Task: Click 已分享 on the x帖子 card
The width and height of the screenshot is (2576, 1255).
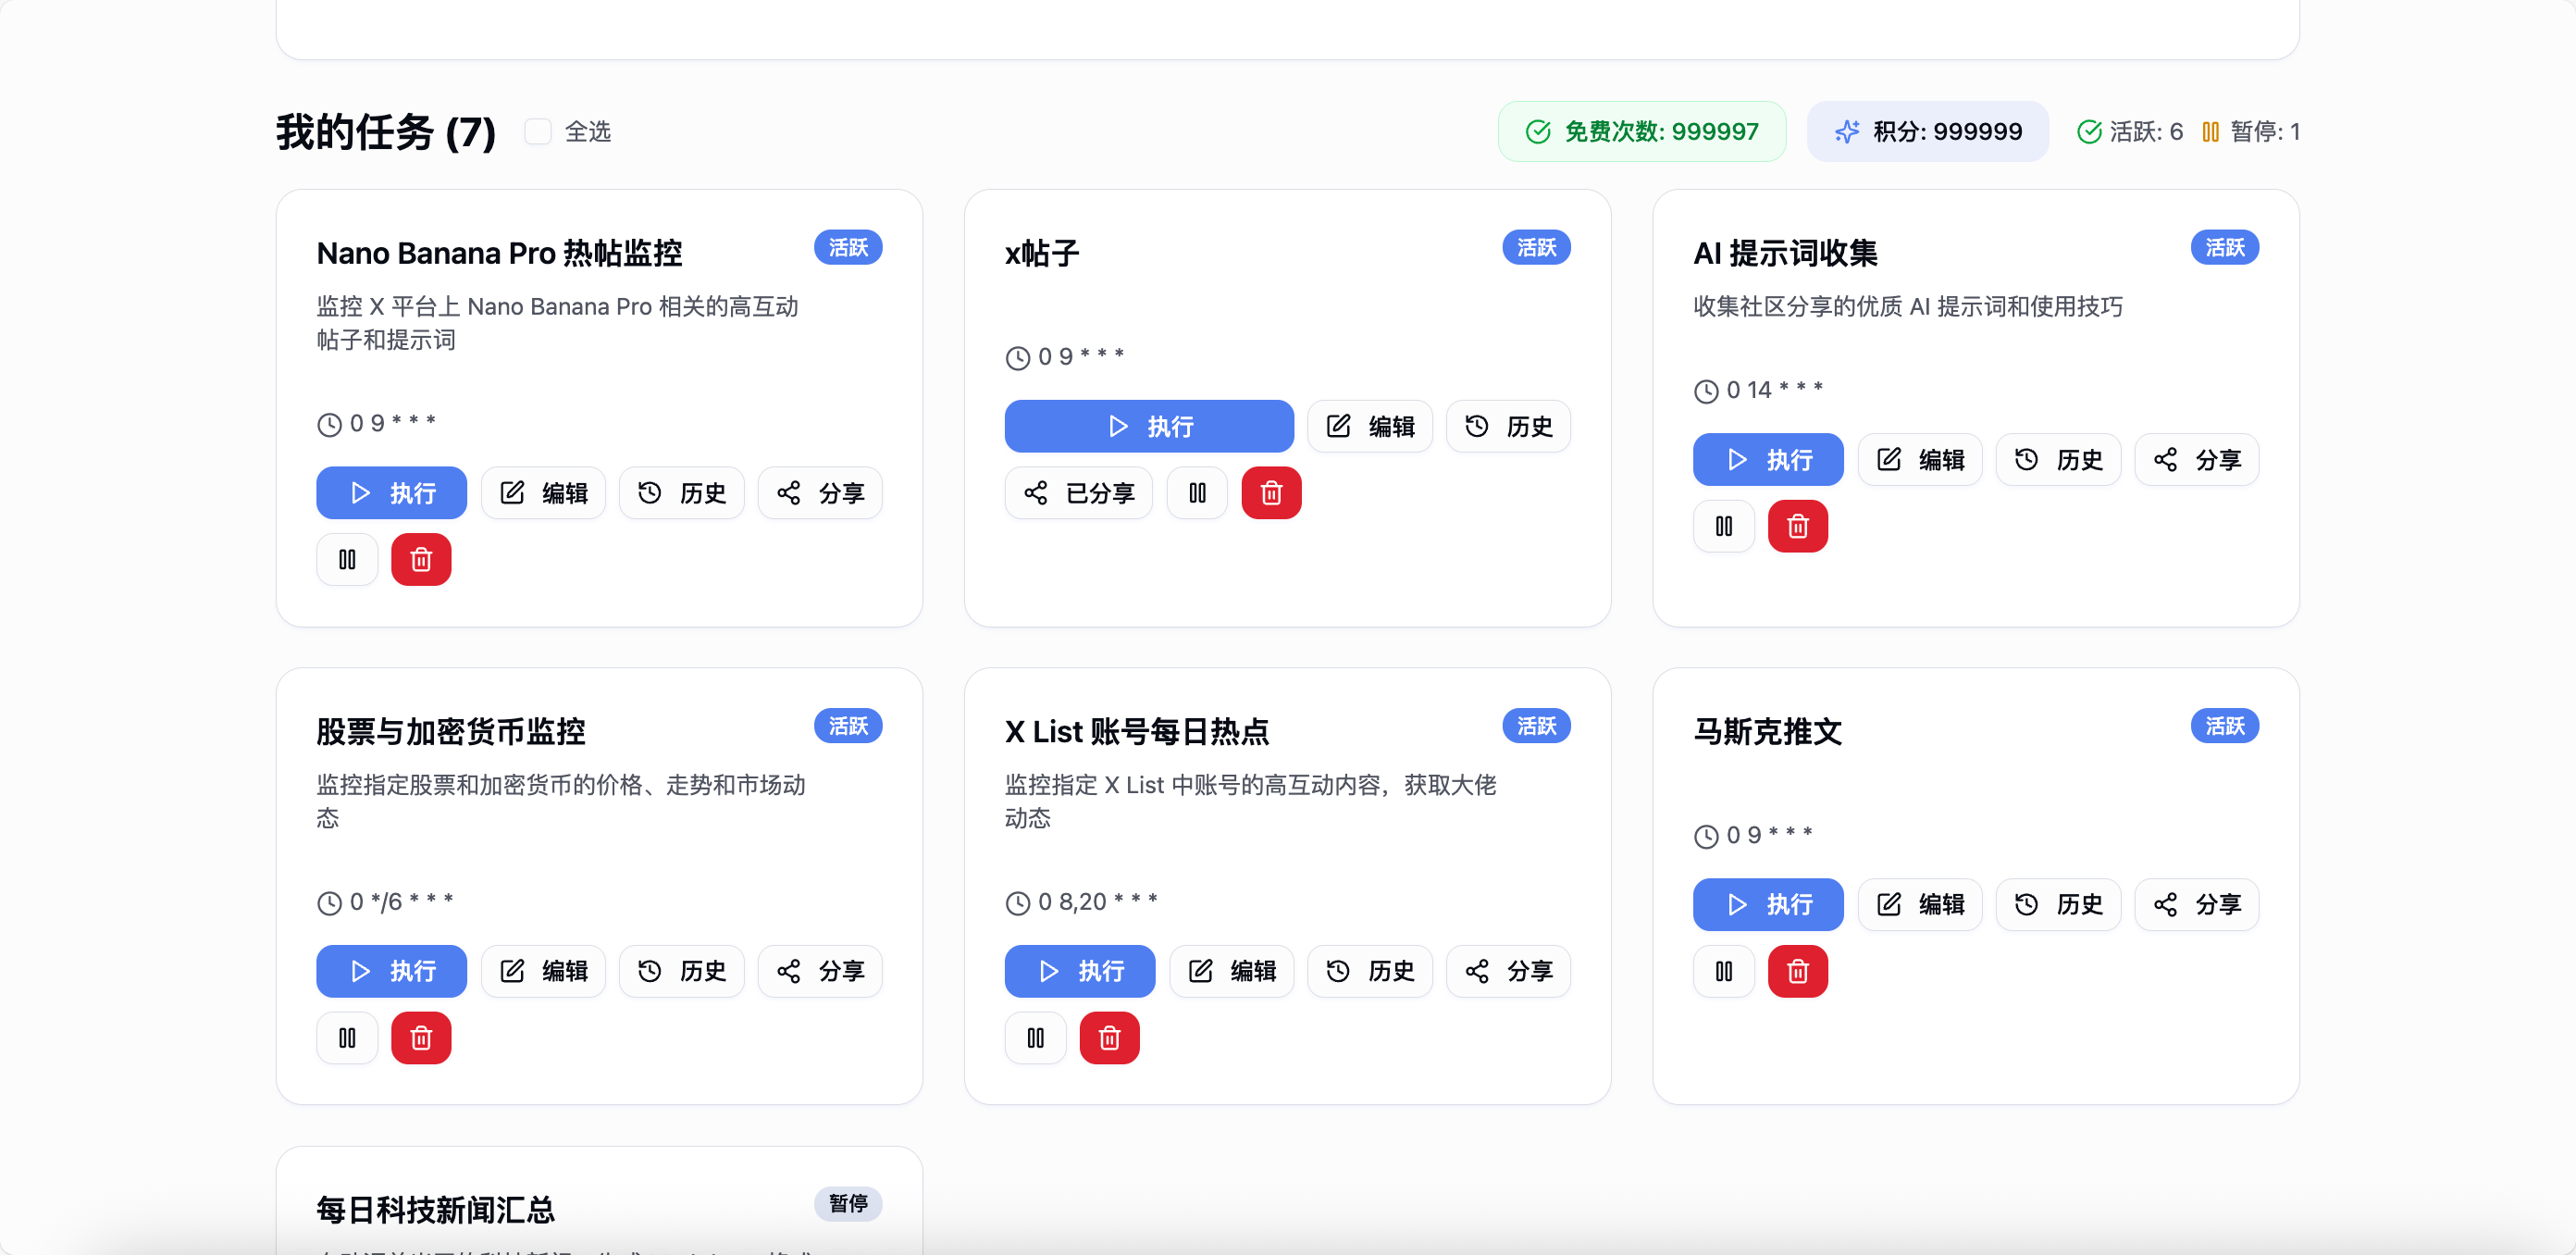Action: click(x=1078, y=493)
